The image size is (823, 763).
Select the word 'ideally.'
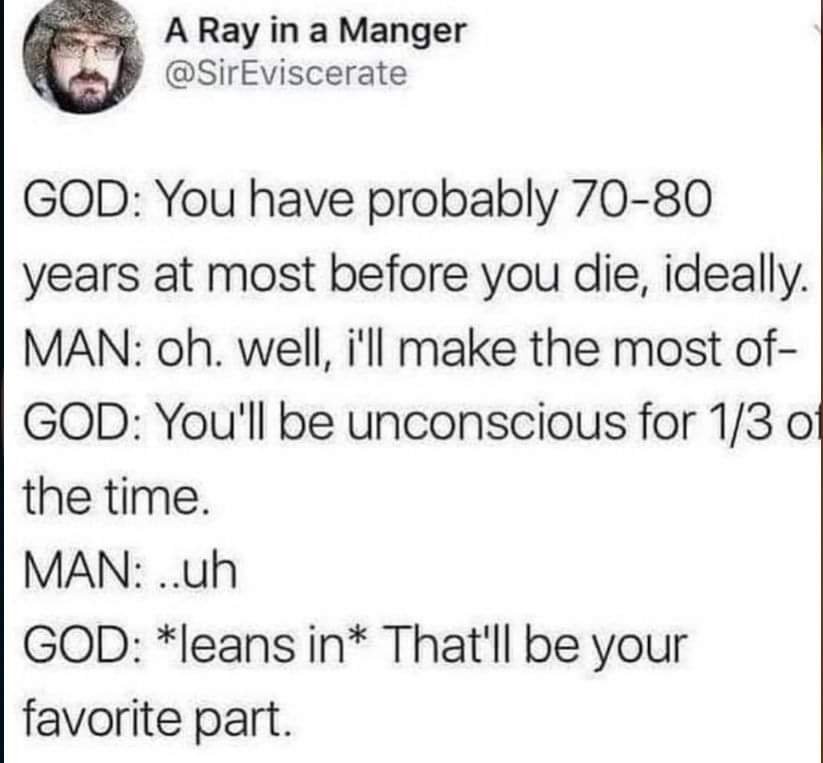point(736,278)
